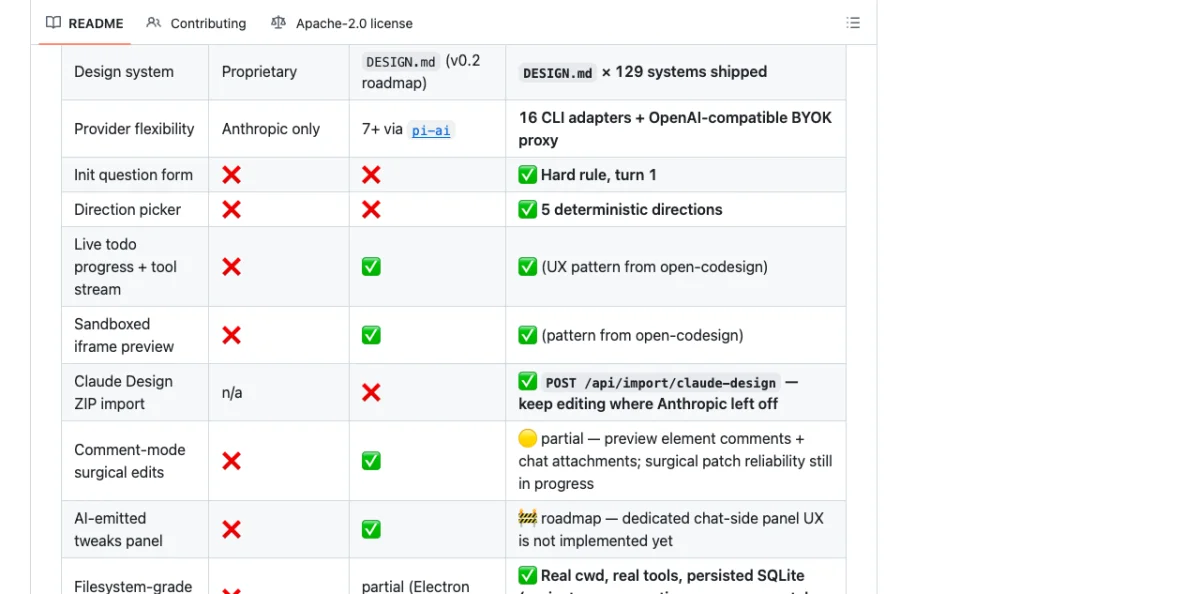Click the construction barrier icon beside roadmap
Screen dimensions: 1200x594
[x=528, y=519]
